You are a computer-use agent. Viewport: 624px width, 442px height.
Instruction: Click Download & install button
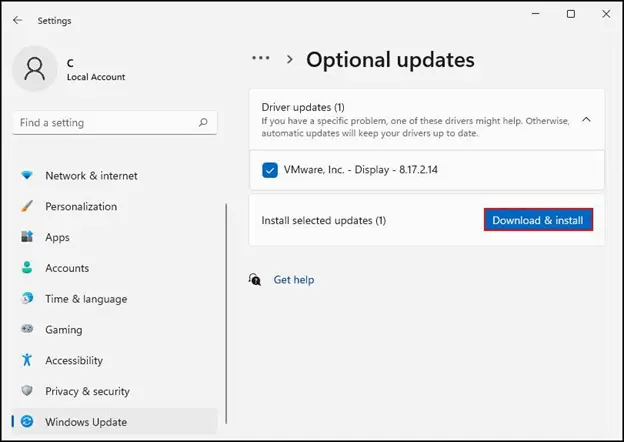coord(538,220)
